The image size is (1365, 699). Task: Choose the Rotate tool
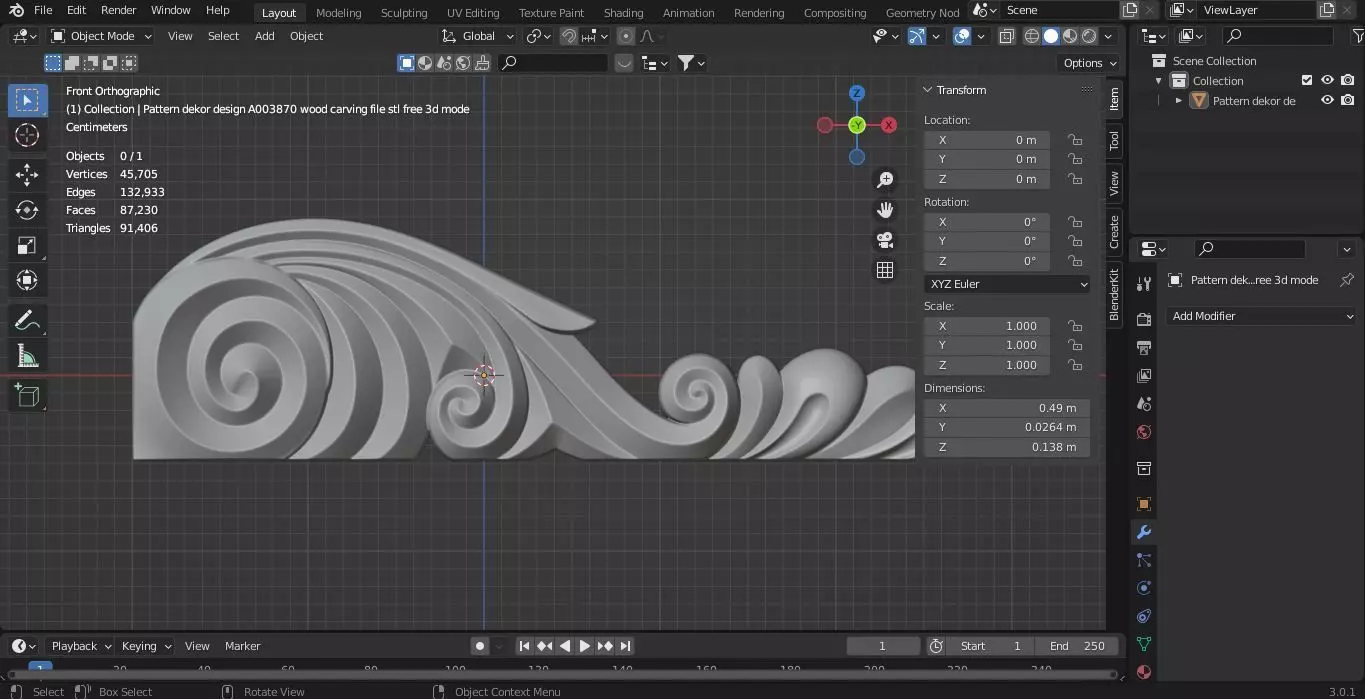click(x=27, y=210)
